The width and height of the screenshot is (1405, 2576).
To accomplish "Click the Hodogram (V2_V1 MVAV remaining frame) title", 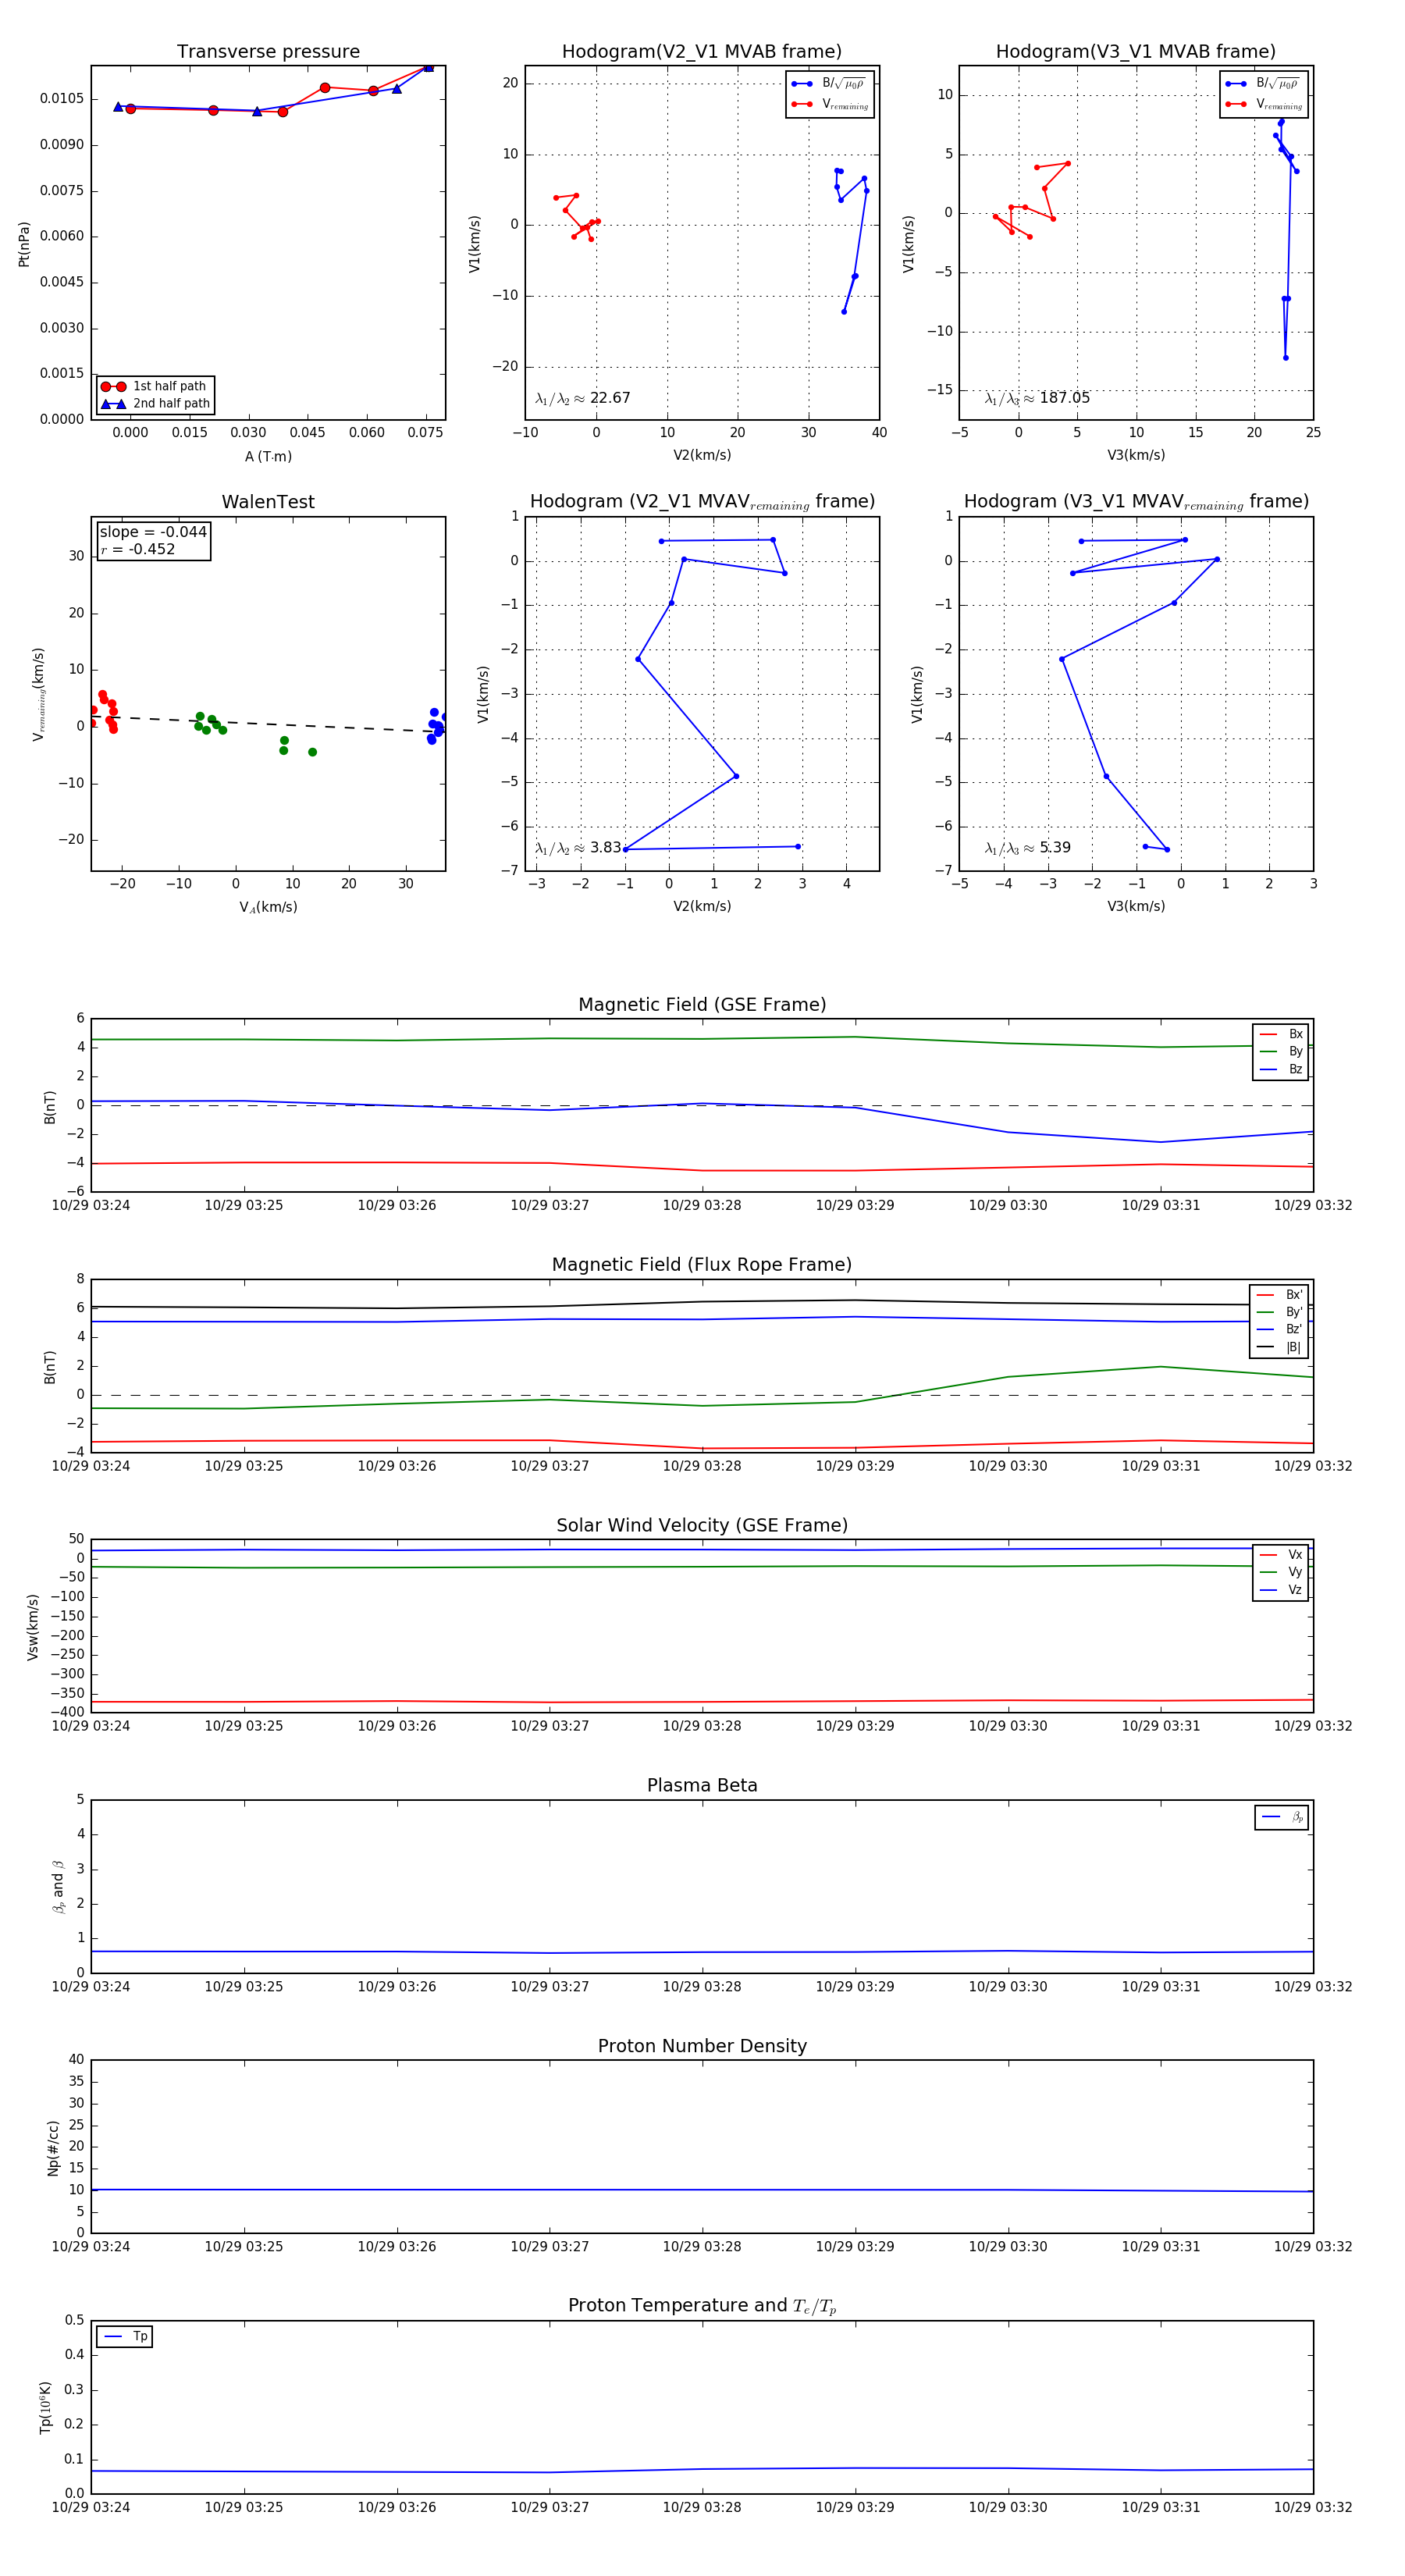I will pos(702,502).
